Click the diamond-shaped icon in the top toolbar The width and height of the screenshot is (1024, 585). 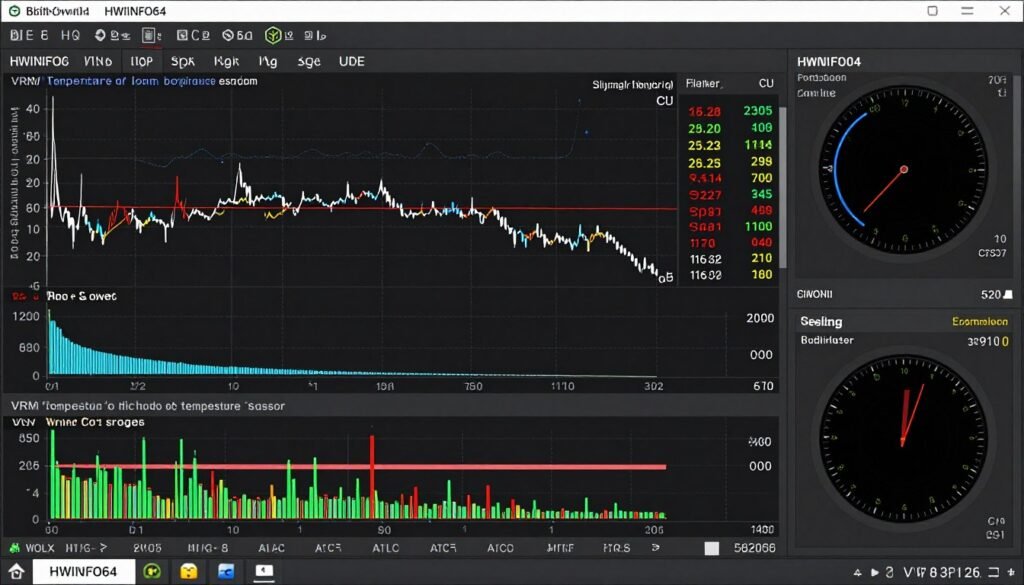coord(101,35)
